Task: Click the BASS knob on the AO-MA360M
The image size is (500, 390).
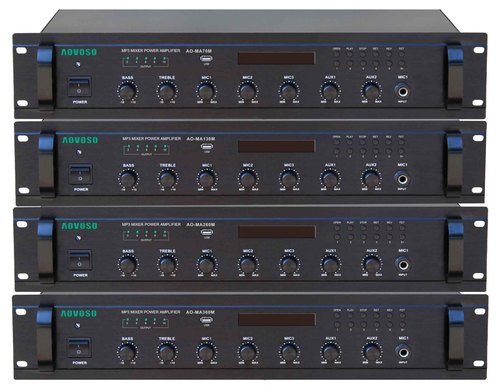Action: [127, 352]
